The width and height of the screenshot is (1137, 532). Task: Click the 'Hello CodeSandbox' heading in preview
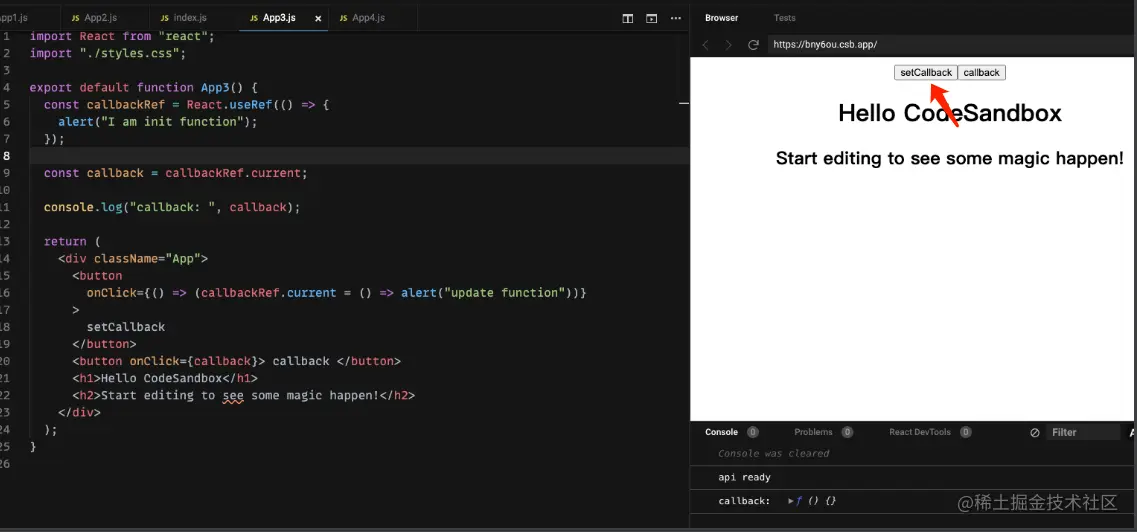pos(950,113)
